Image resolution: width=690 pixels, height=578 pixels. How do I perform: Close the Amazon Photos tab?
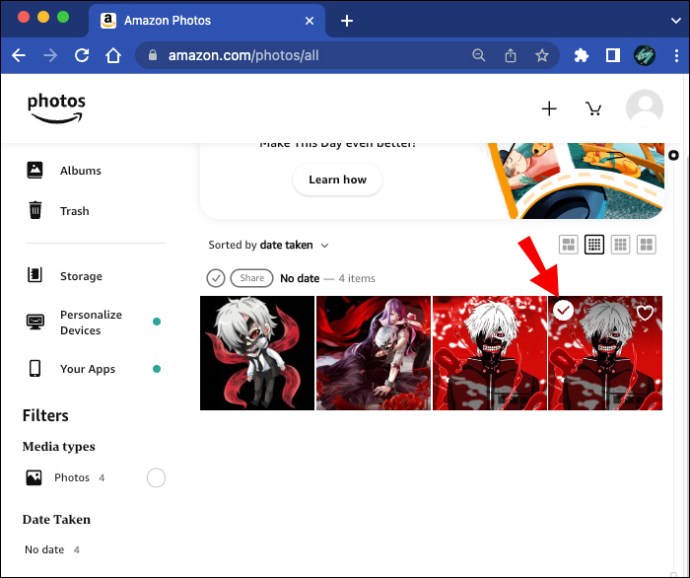click(x=309, y=21)
